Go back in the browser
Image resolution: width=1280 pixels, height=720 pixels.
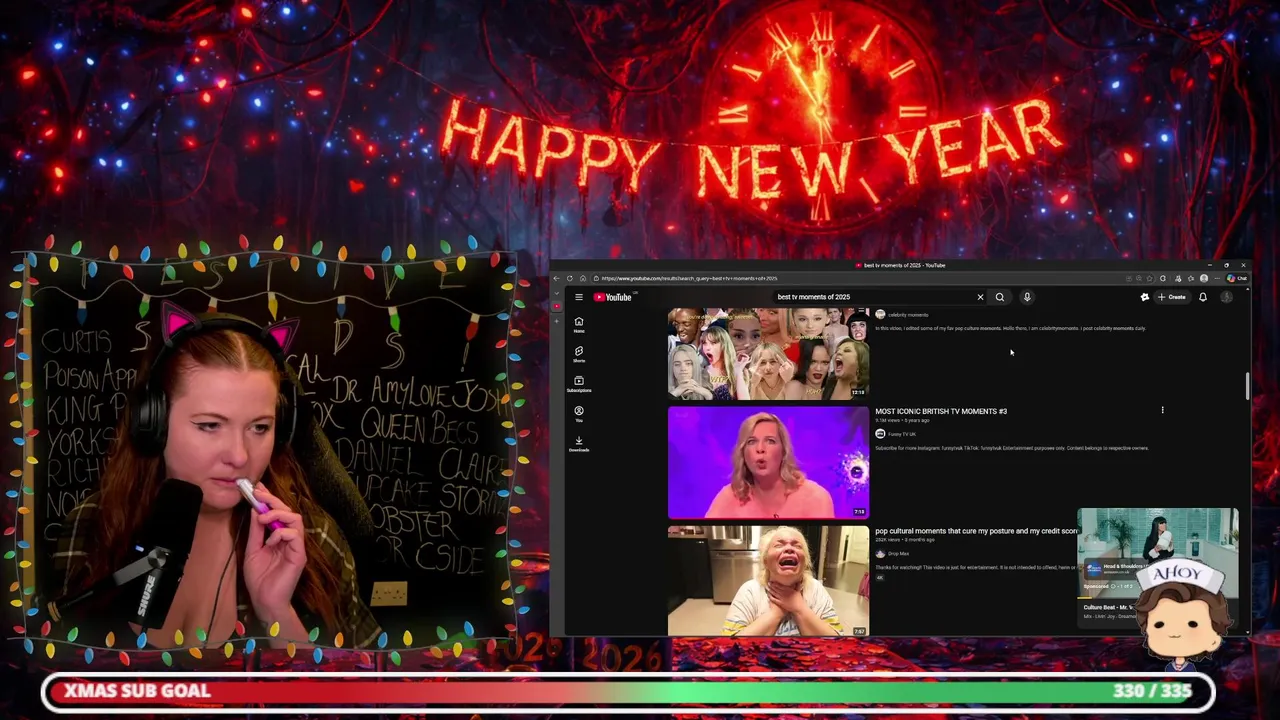tap(556, 278)
